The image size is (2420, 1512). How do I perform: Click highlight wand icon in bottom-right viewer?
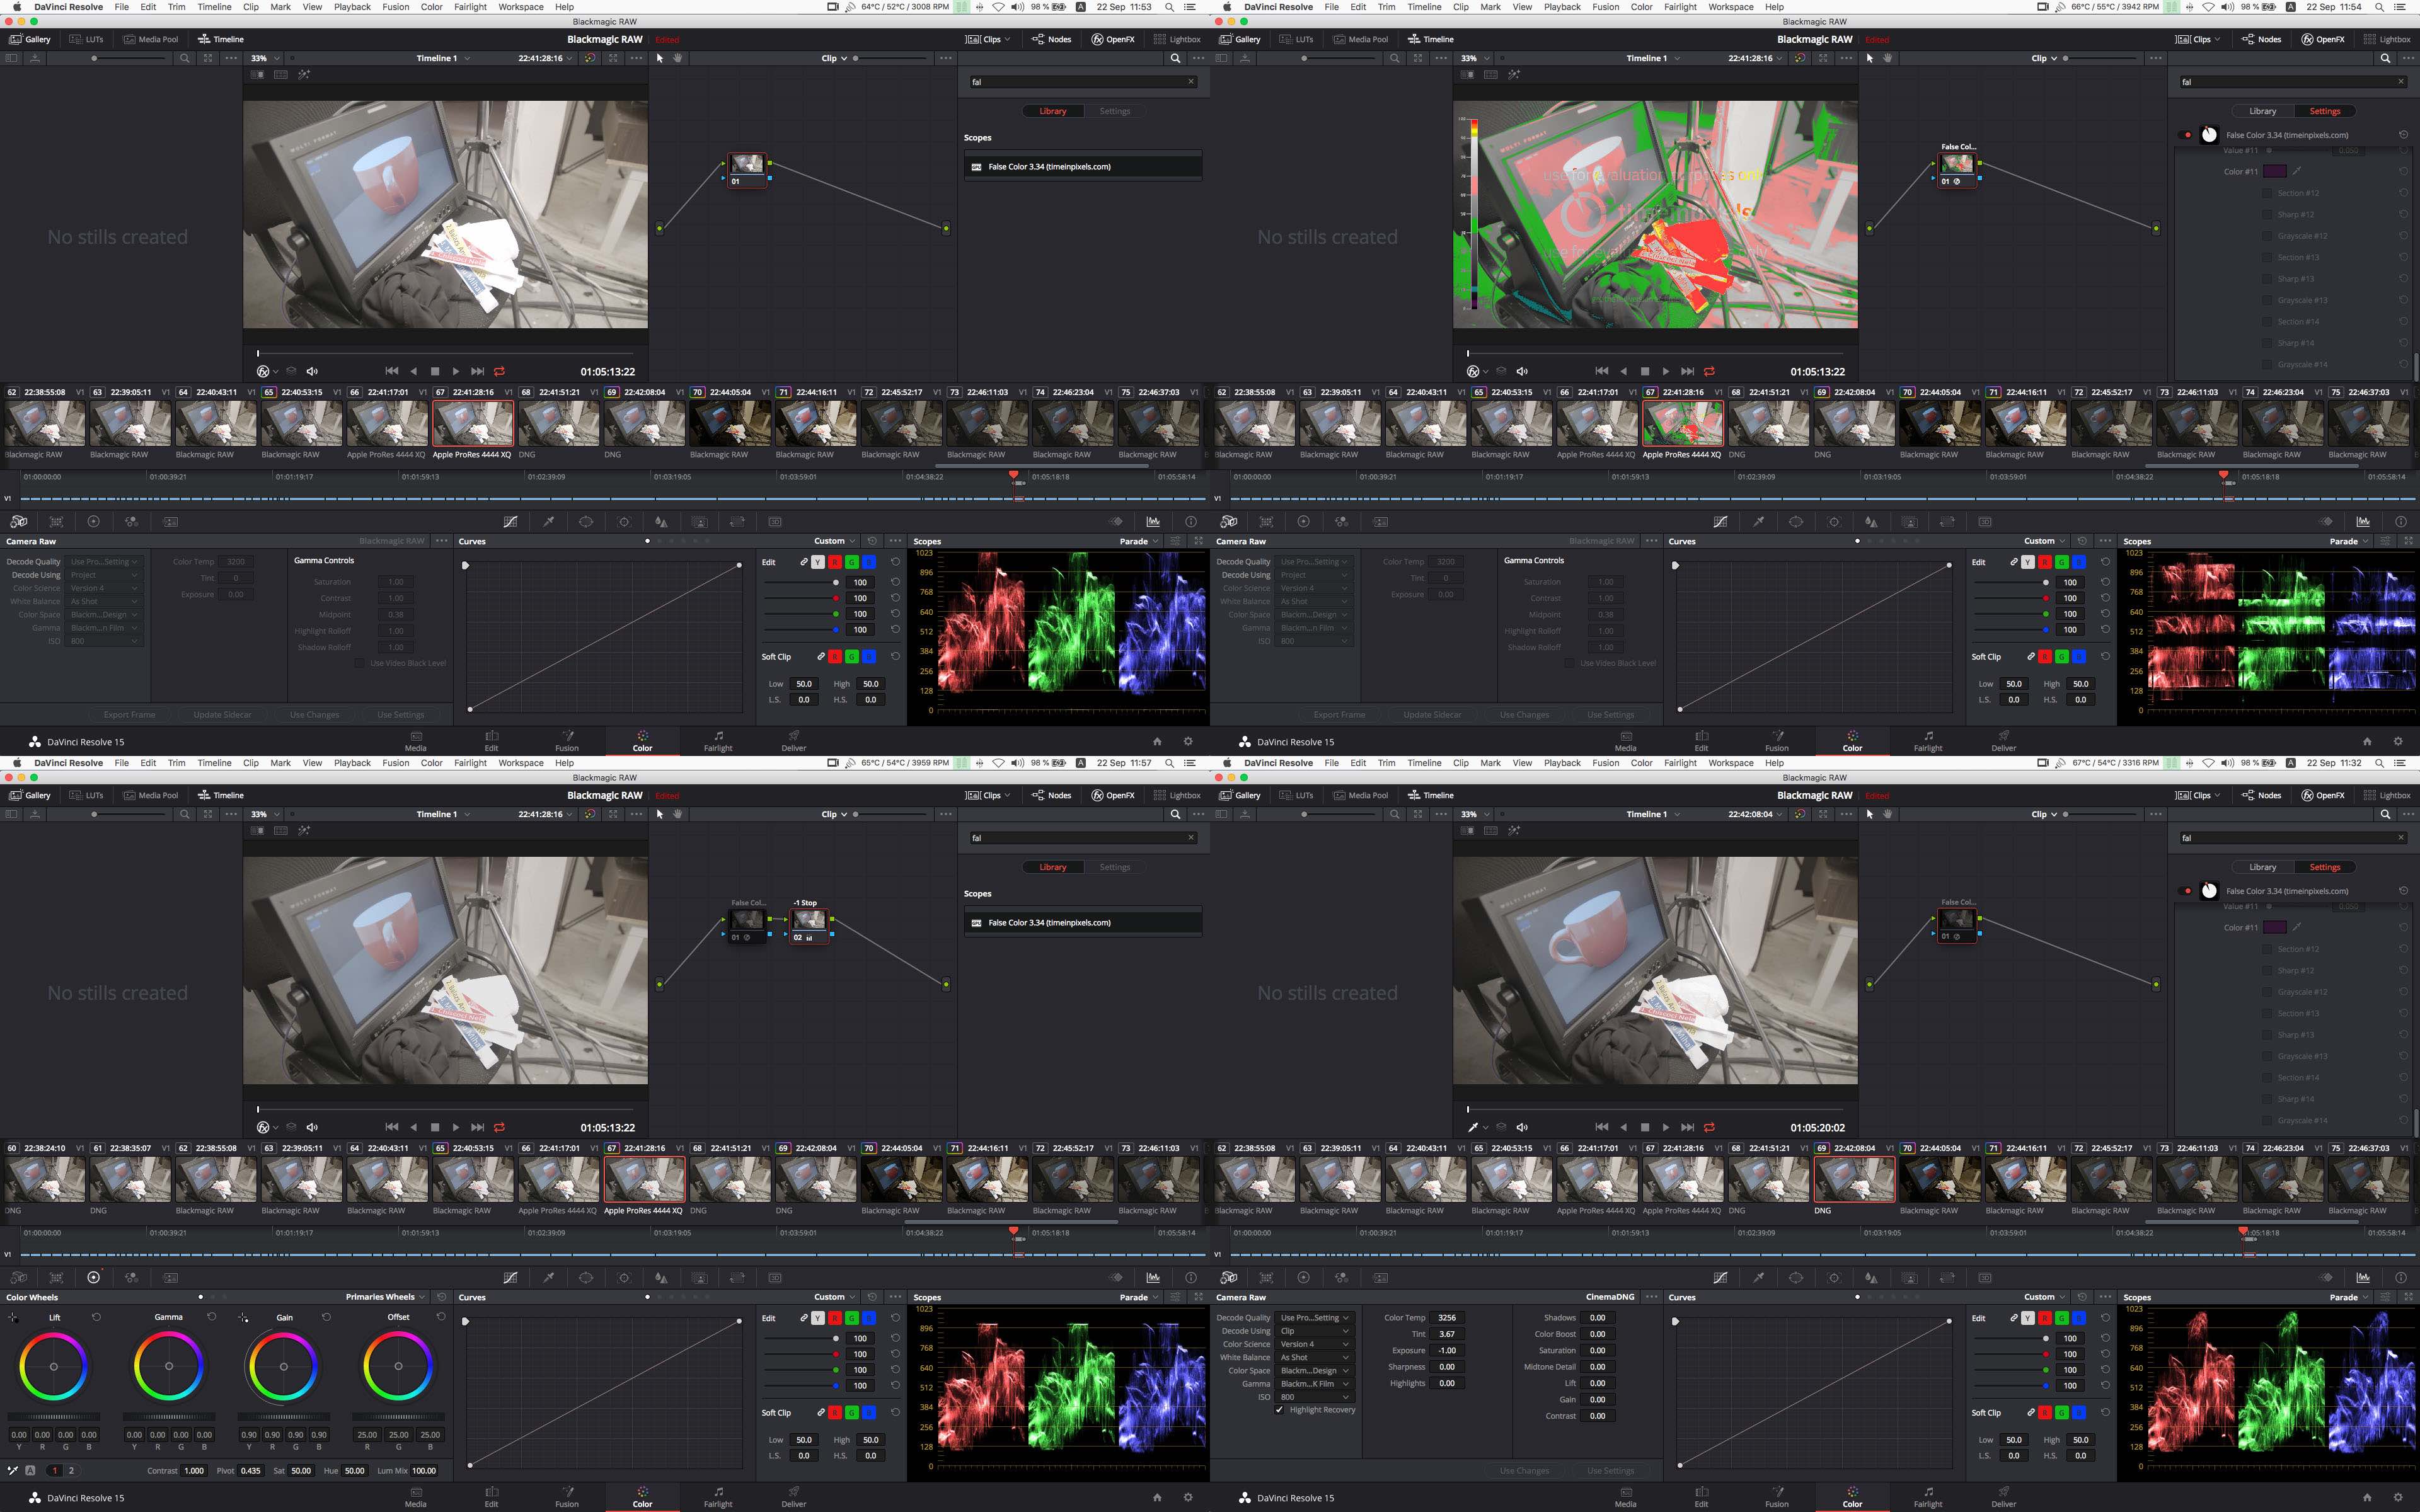tap(1514, 831)
